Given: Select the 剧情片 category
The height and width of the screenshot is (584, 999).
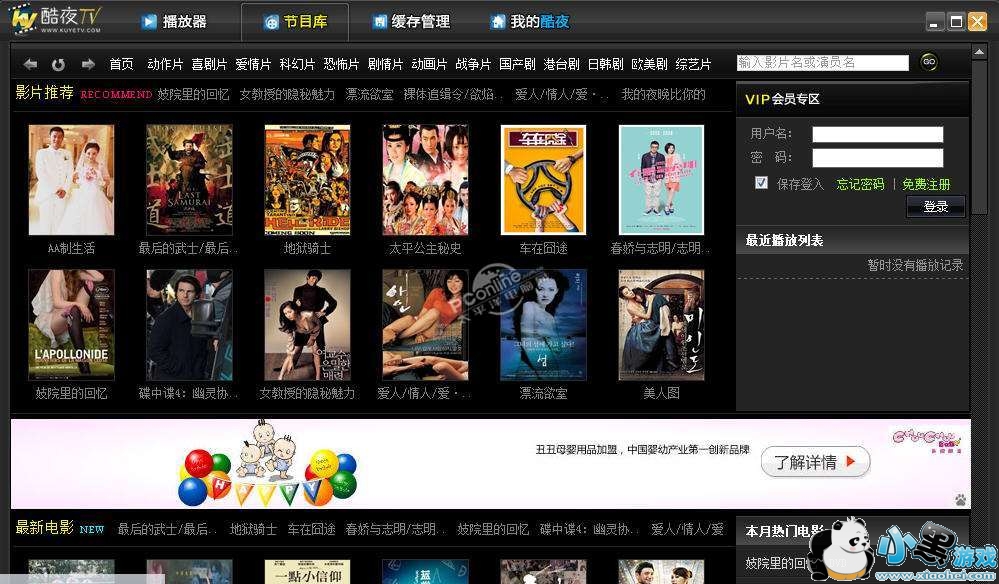Looking at the screenshot, I should [385, 64].
